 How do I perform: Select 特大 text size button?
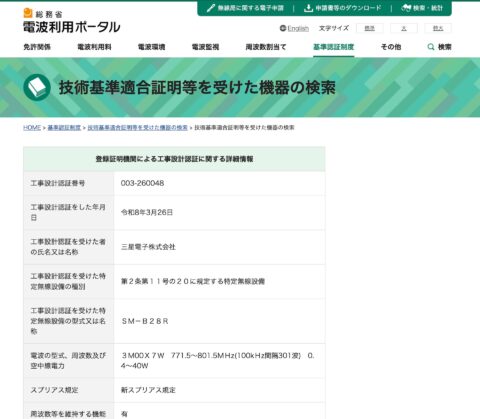pos(438,28)
